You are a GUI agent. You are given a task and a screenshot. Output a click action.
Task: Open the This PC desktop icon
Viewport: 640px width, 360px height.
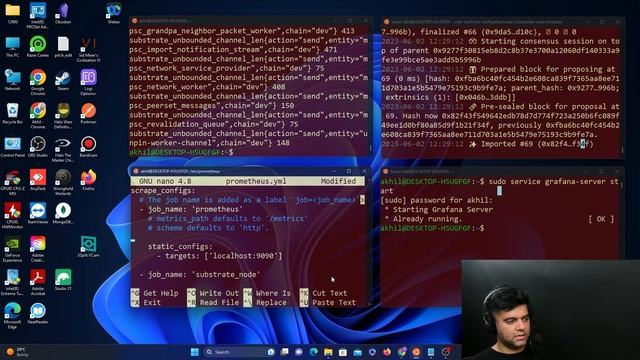[12, 46]
